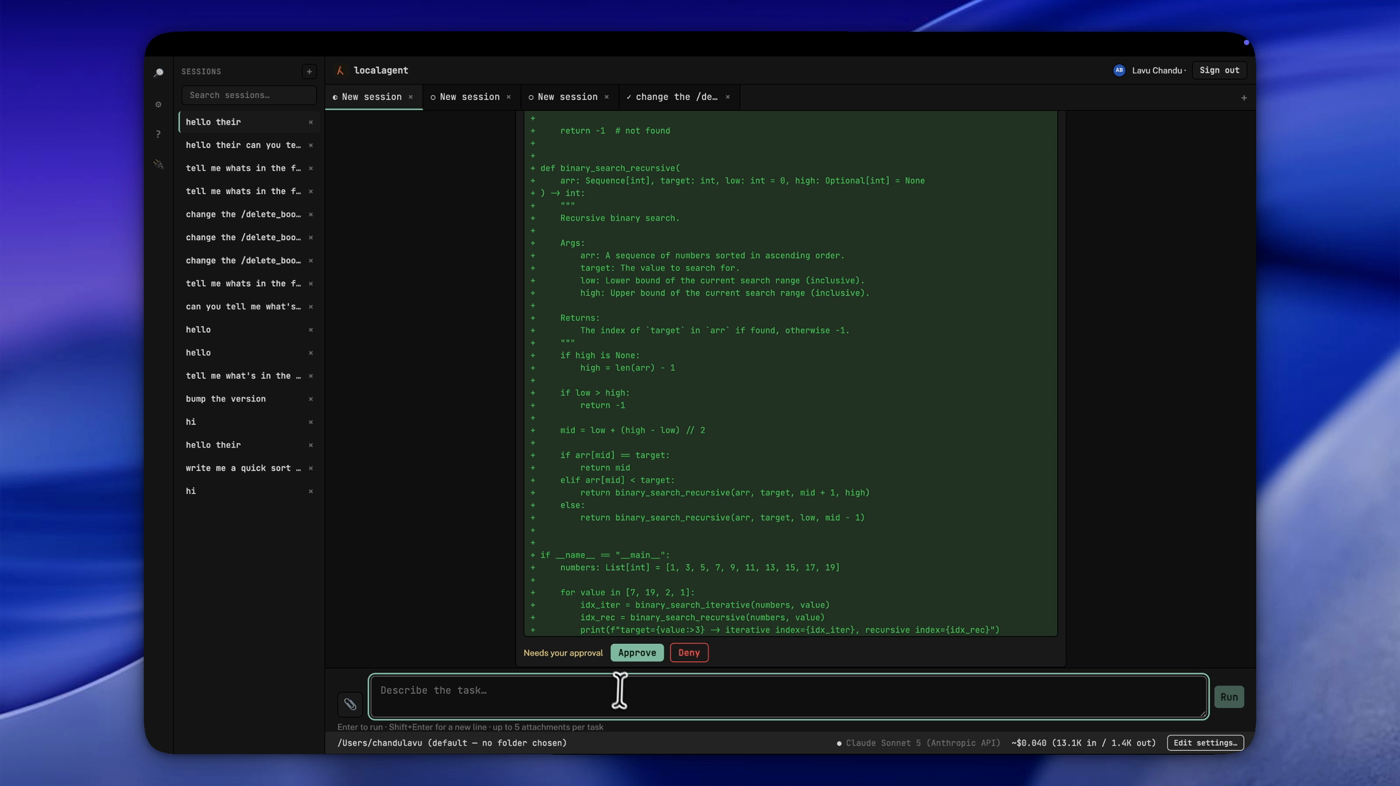Delete the "bump the version" session
The width and height of the screenshot is (1400, 786).
(310, 399)
